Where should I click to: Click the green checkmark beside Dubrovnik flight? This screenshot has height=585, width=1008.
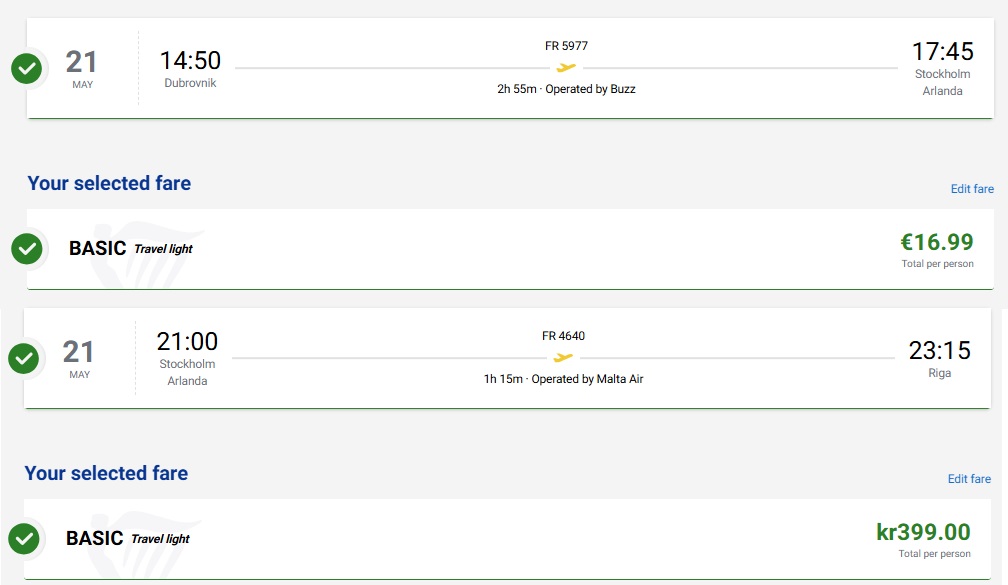click(26, 68)
